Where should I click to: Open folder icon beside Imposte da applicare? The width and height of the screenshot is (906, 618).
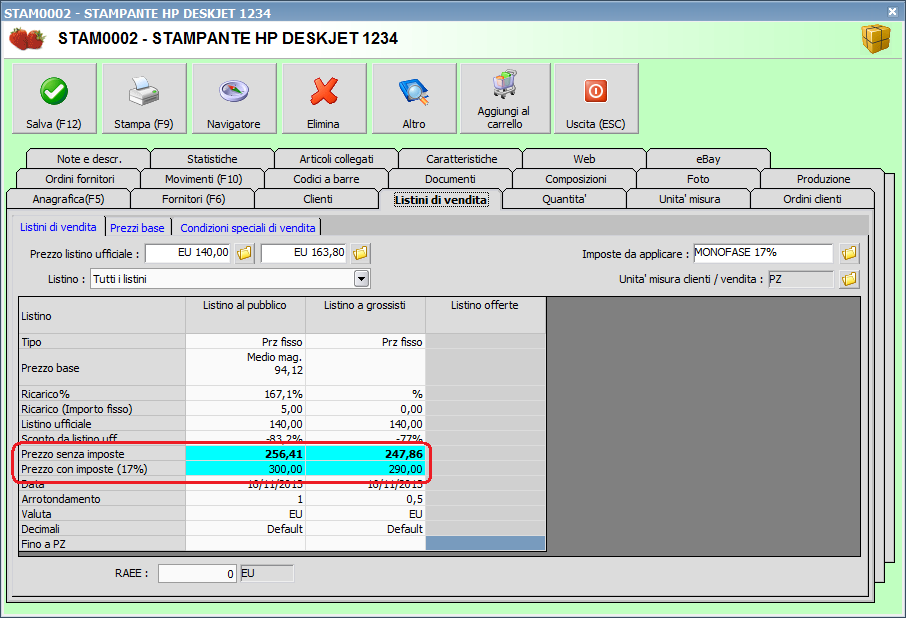pos(849,253)
